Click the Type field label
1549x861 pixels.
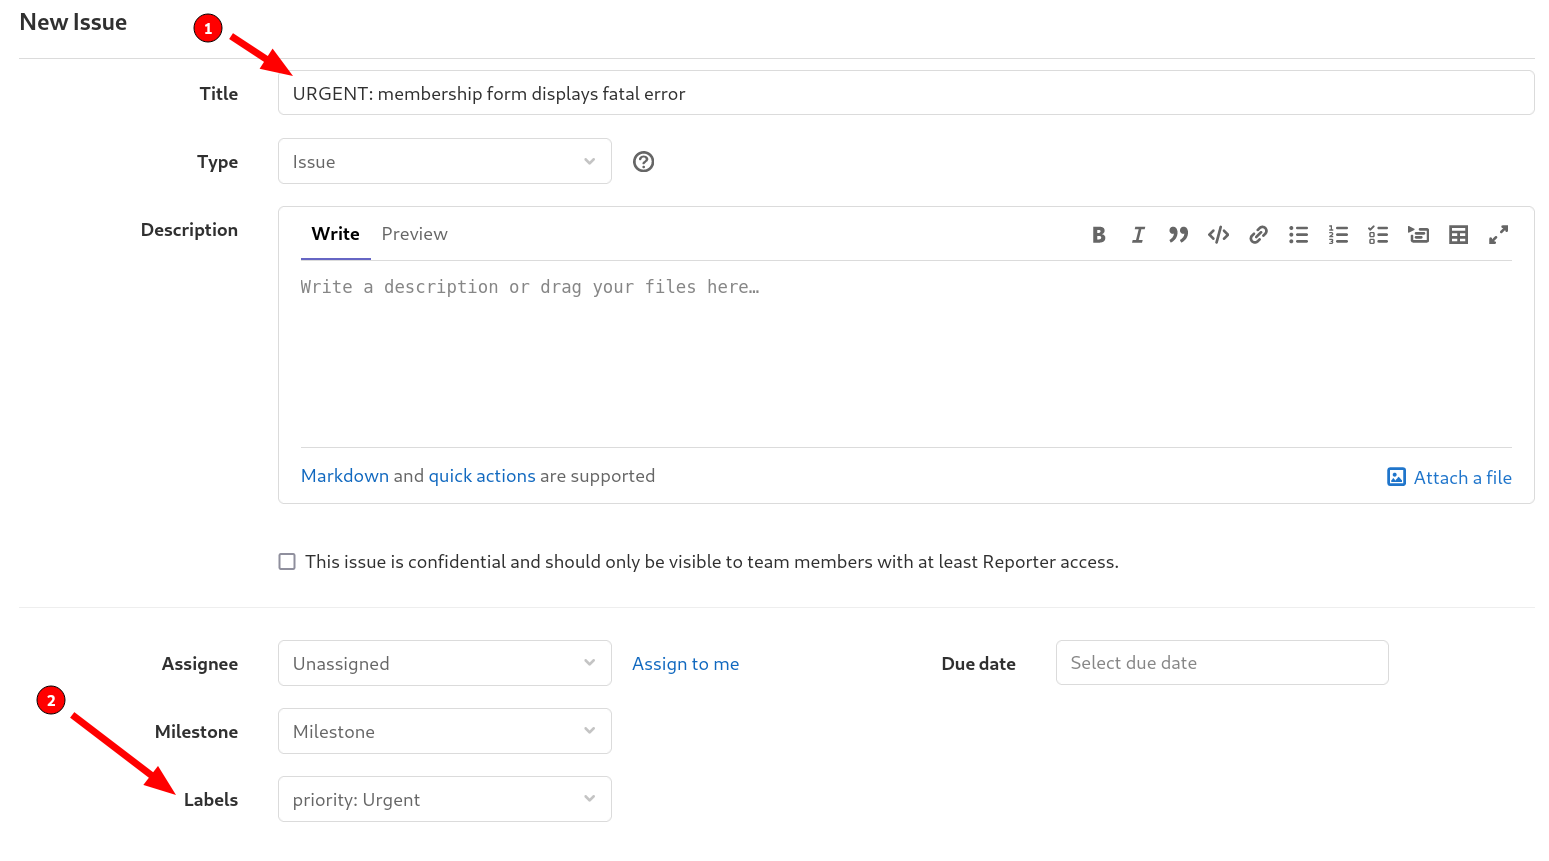[217, 162]
